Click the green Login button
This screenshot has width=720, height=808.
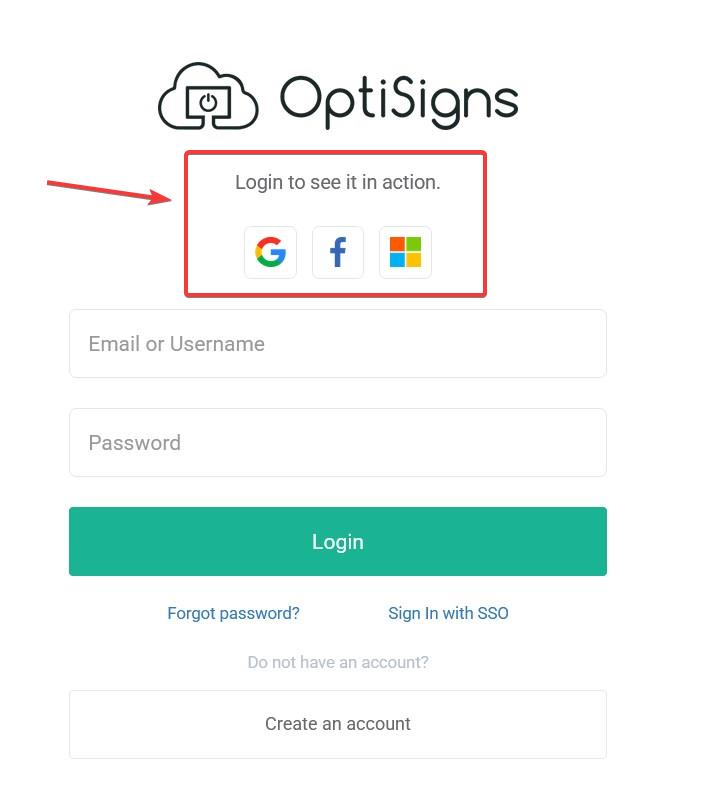338,541
